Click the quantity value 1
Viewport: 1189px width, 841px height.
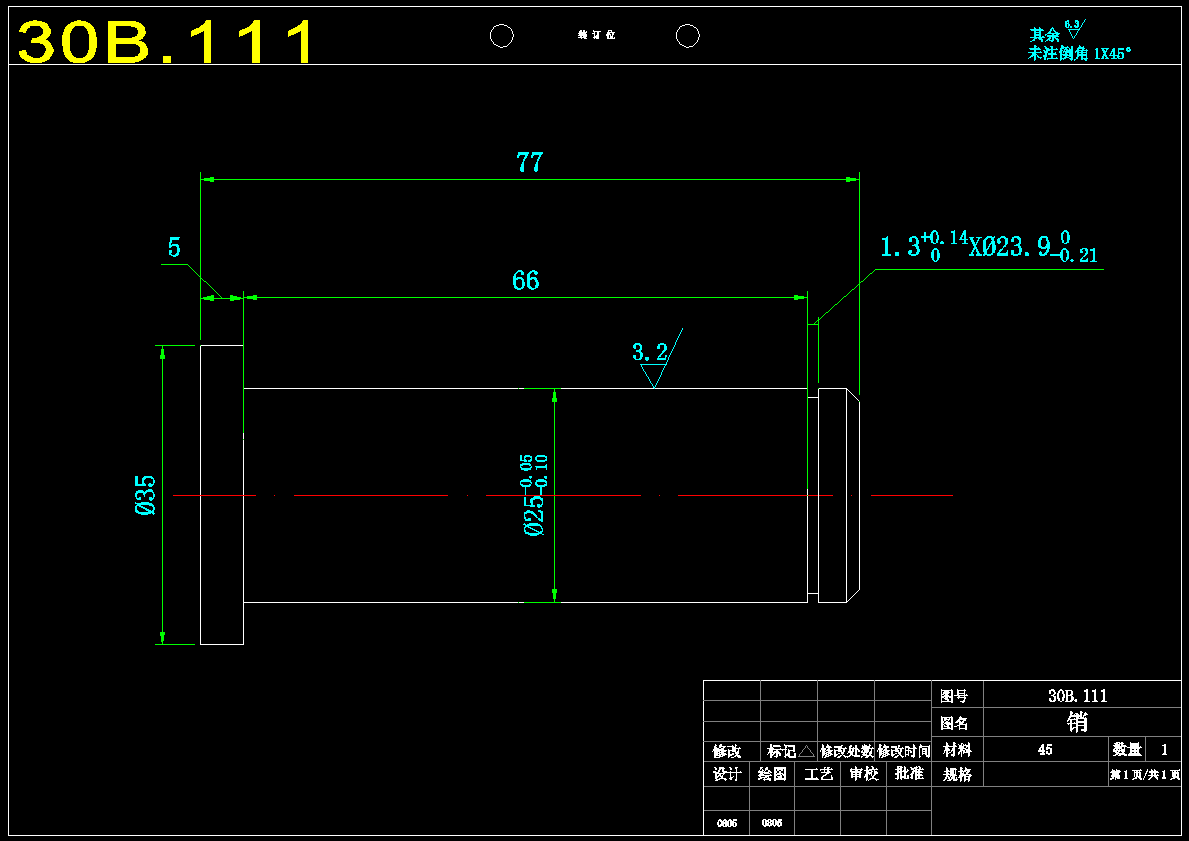coord(1165,750)
